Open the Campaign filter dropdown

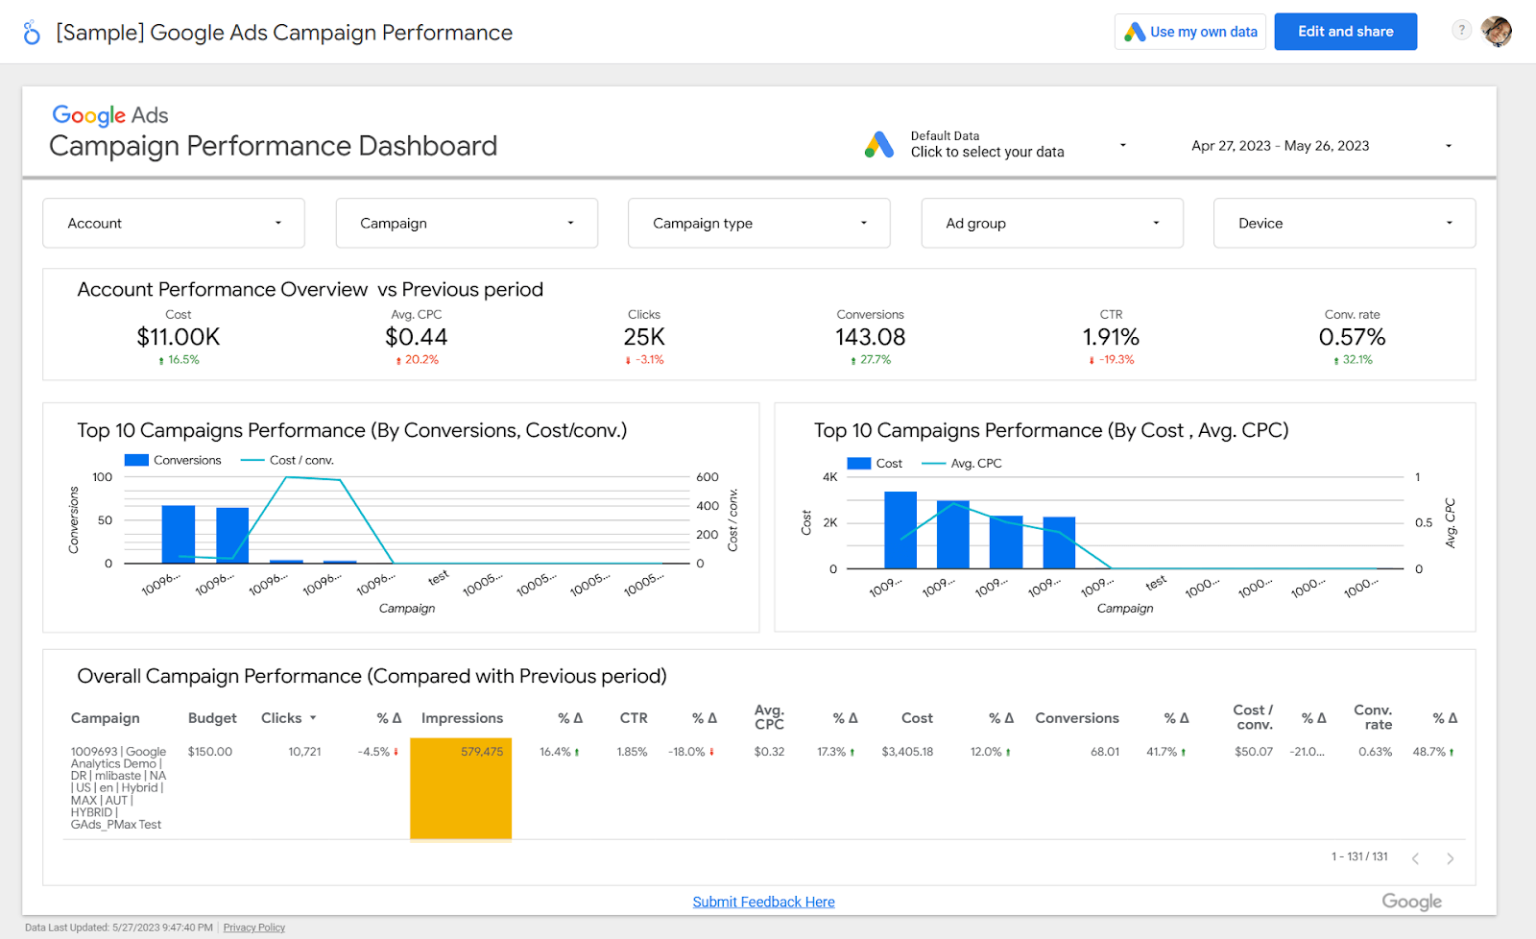pos(465,223)
